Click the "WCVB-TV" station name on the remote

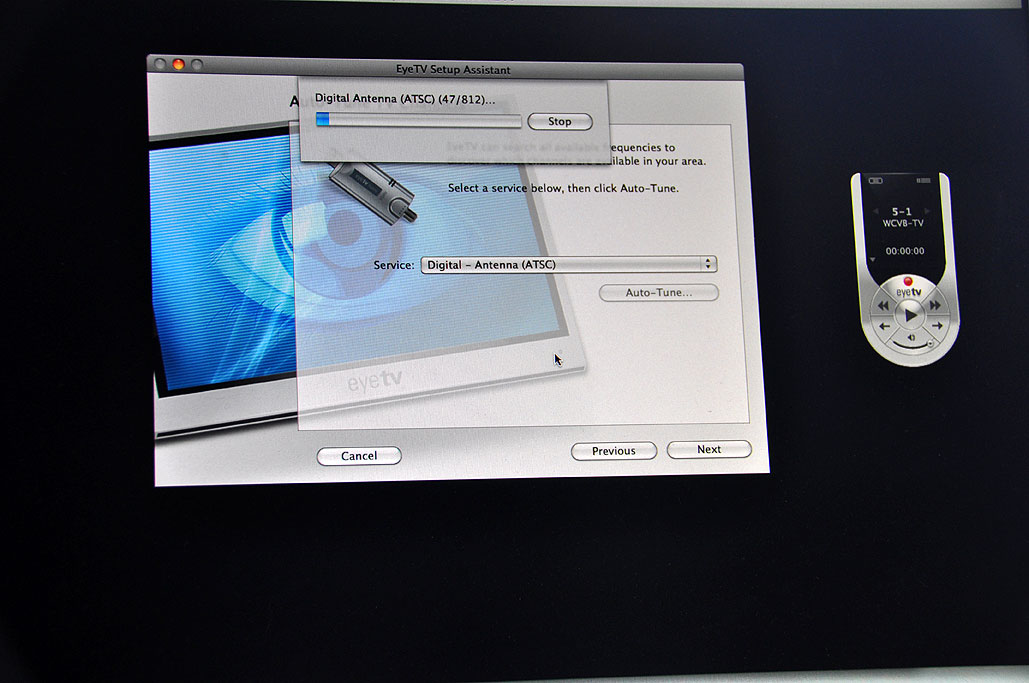pyautogui.click(x=903, y=223)
